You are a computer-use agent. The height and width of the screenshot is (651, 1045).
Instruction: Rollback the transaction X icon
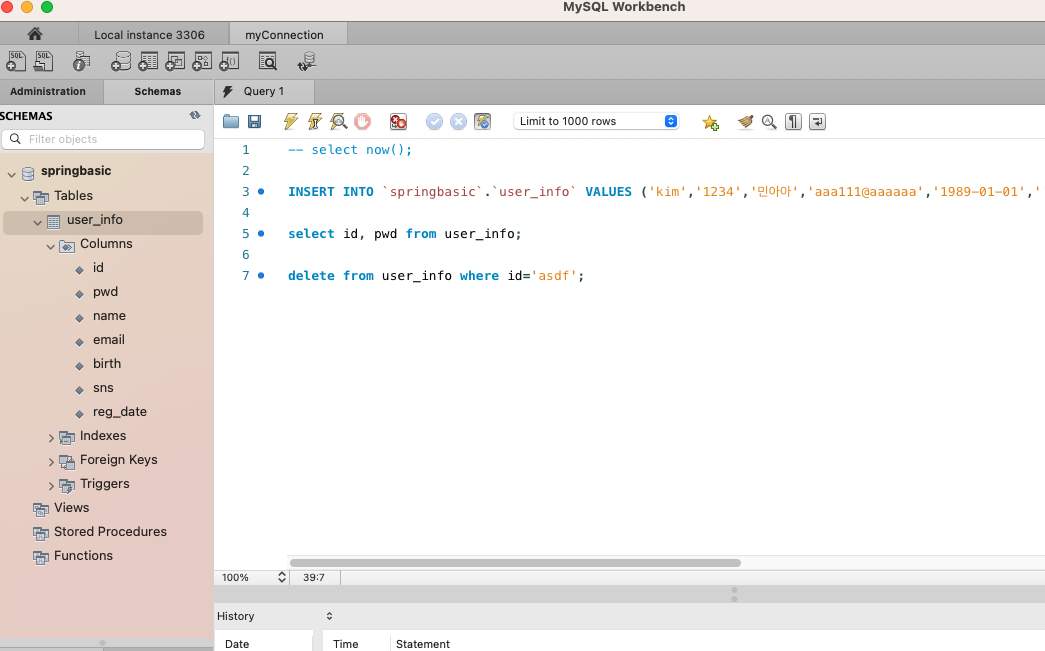(459, 121)
